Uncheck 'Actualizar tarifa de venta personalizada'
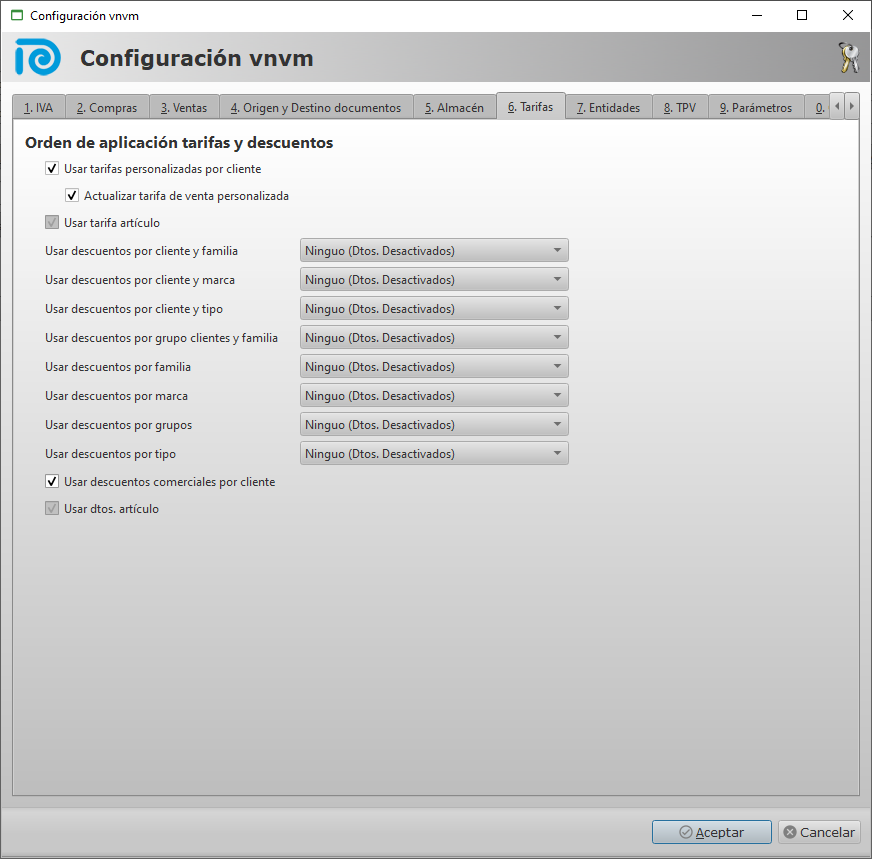This screenshot has height=859, width=872. pyautogui.click(x=72, y=196)
